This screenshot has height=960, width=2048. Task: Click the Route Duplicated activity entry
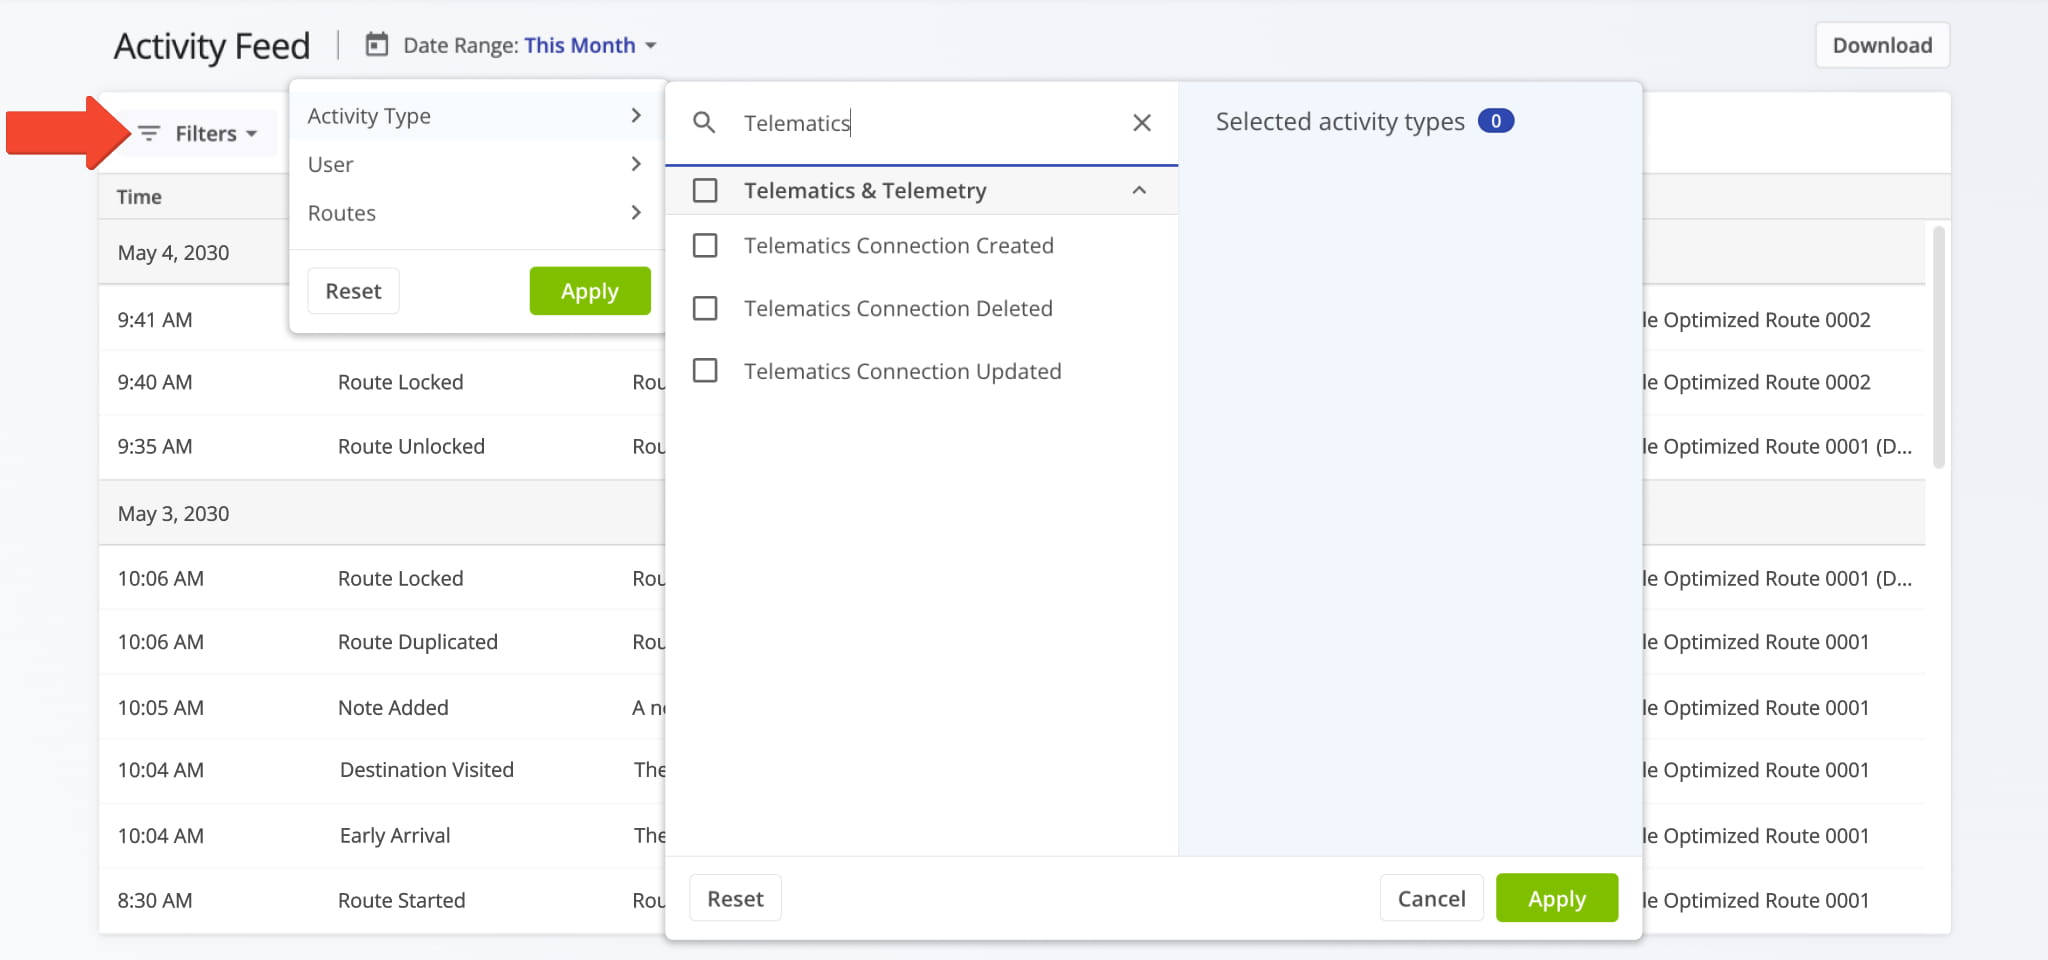point(417,642)
